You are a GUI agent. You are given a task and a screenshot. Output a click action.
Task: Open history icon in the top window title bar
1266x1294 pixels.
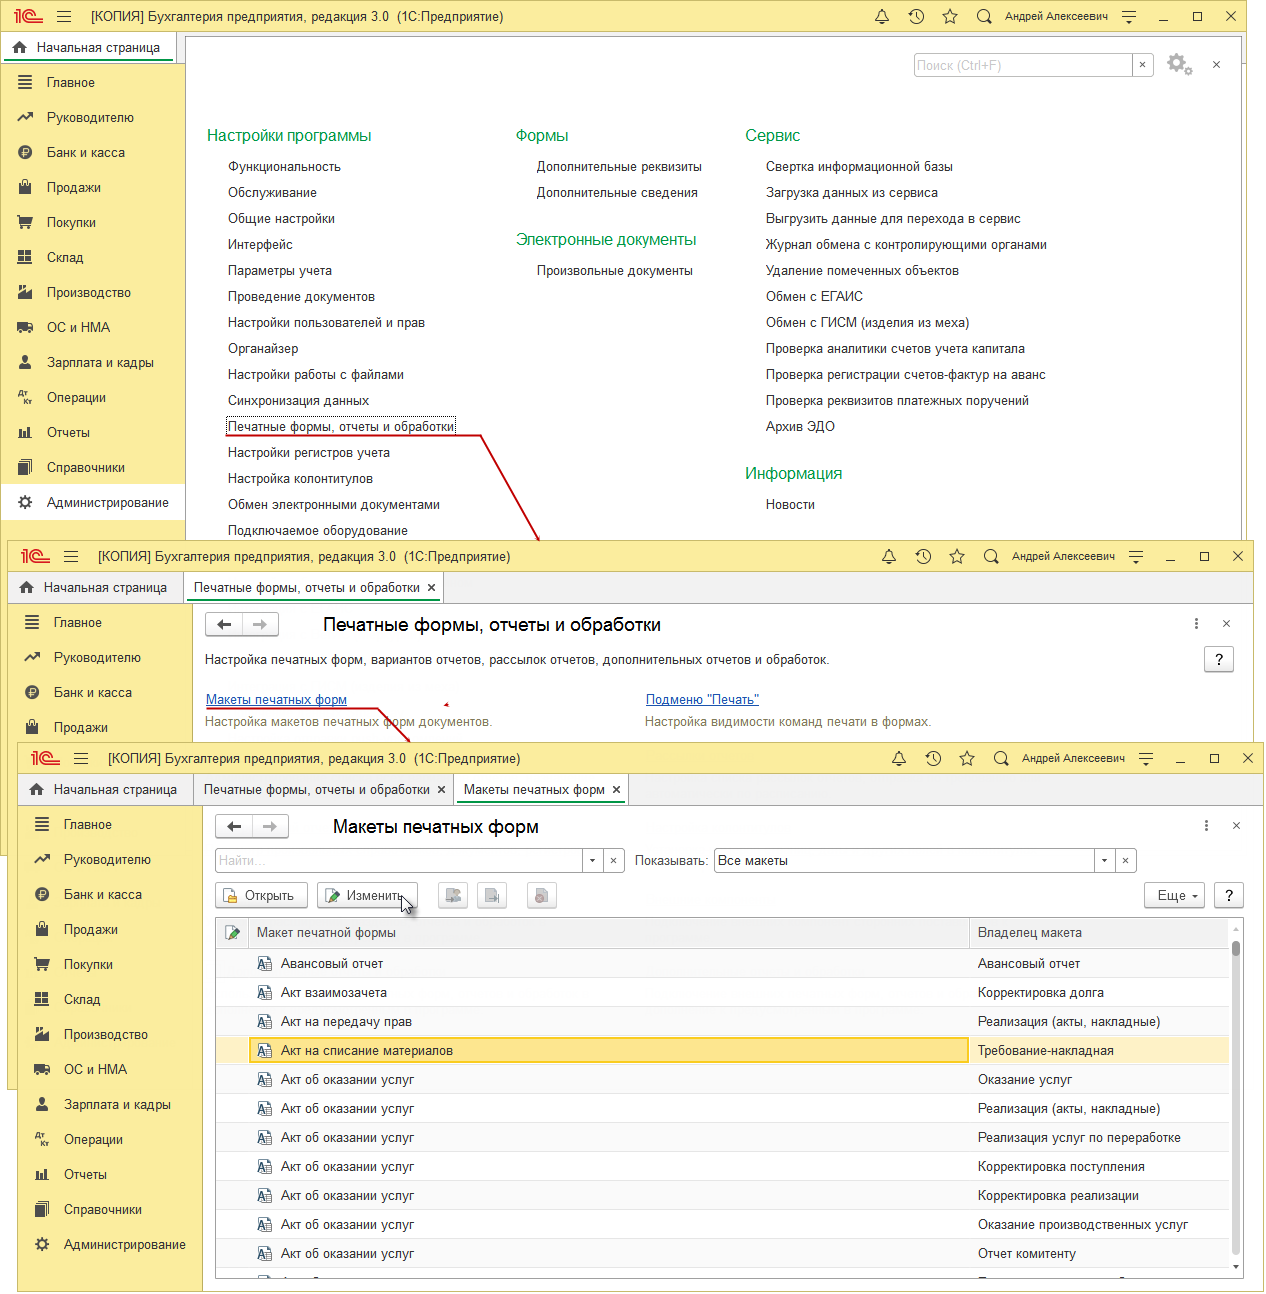point(916,16)
